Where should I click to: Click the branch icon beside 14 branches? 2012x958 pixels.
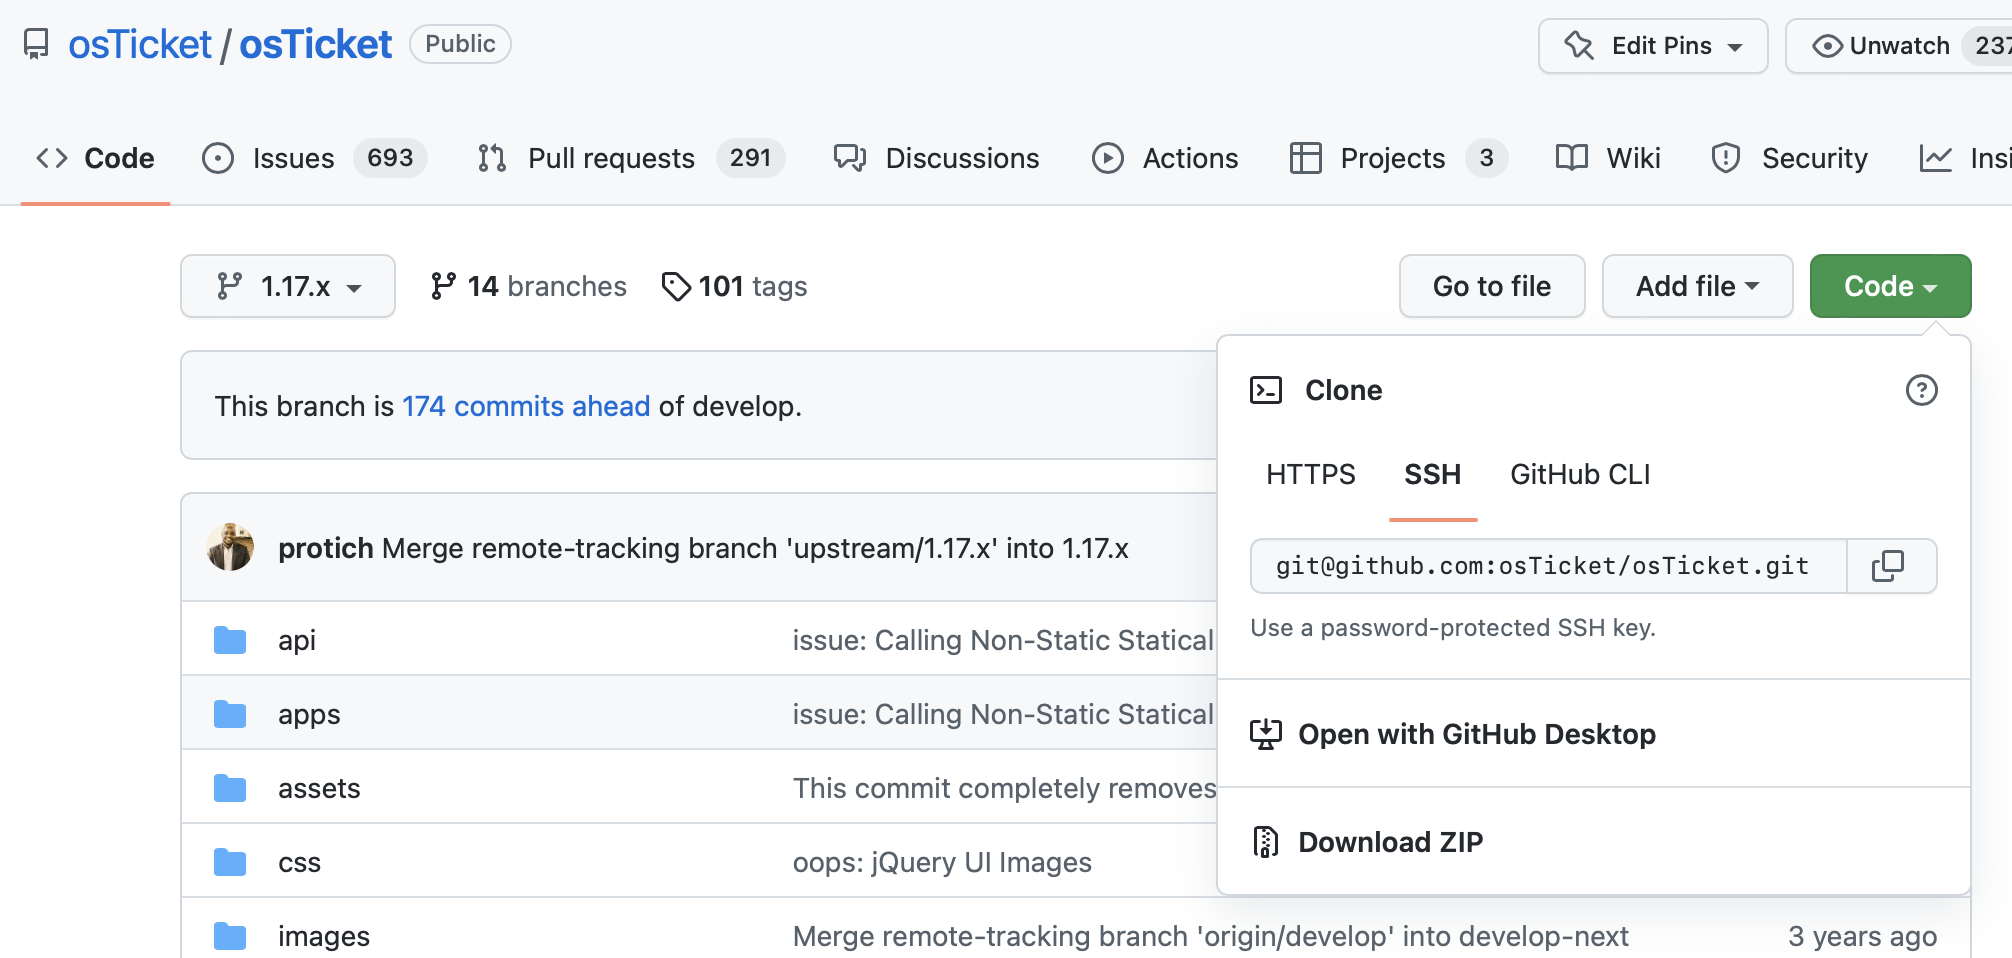pos(443,286)
